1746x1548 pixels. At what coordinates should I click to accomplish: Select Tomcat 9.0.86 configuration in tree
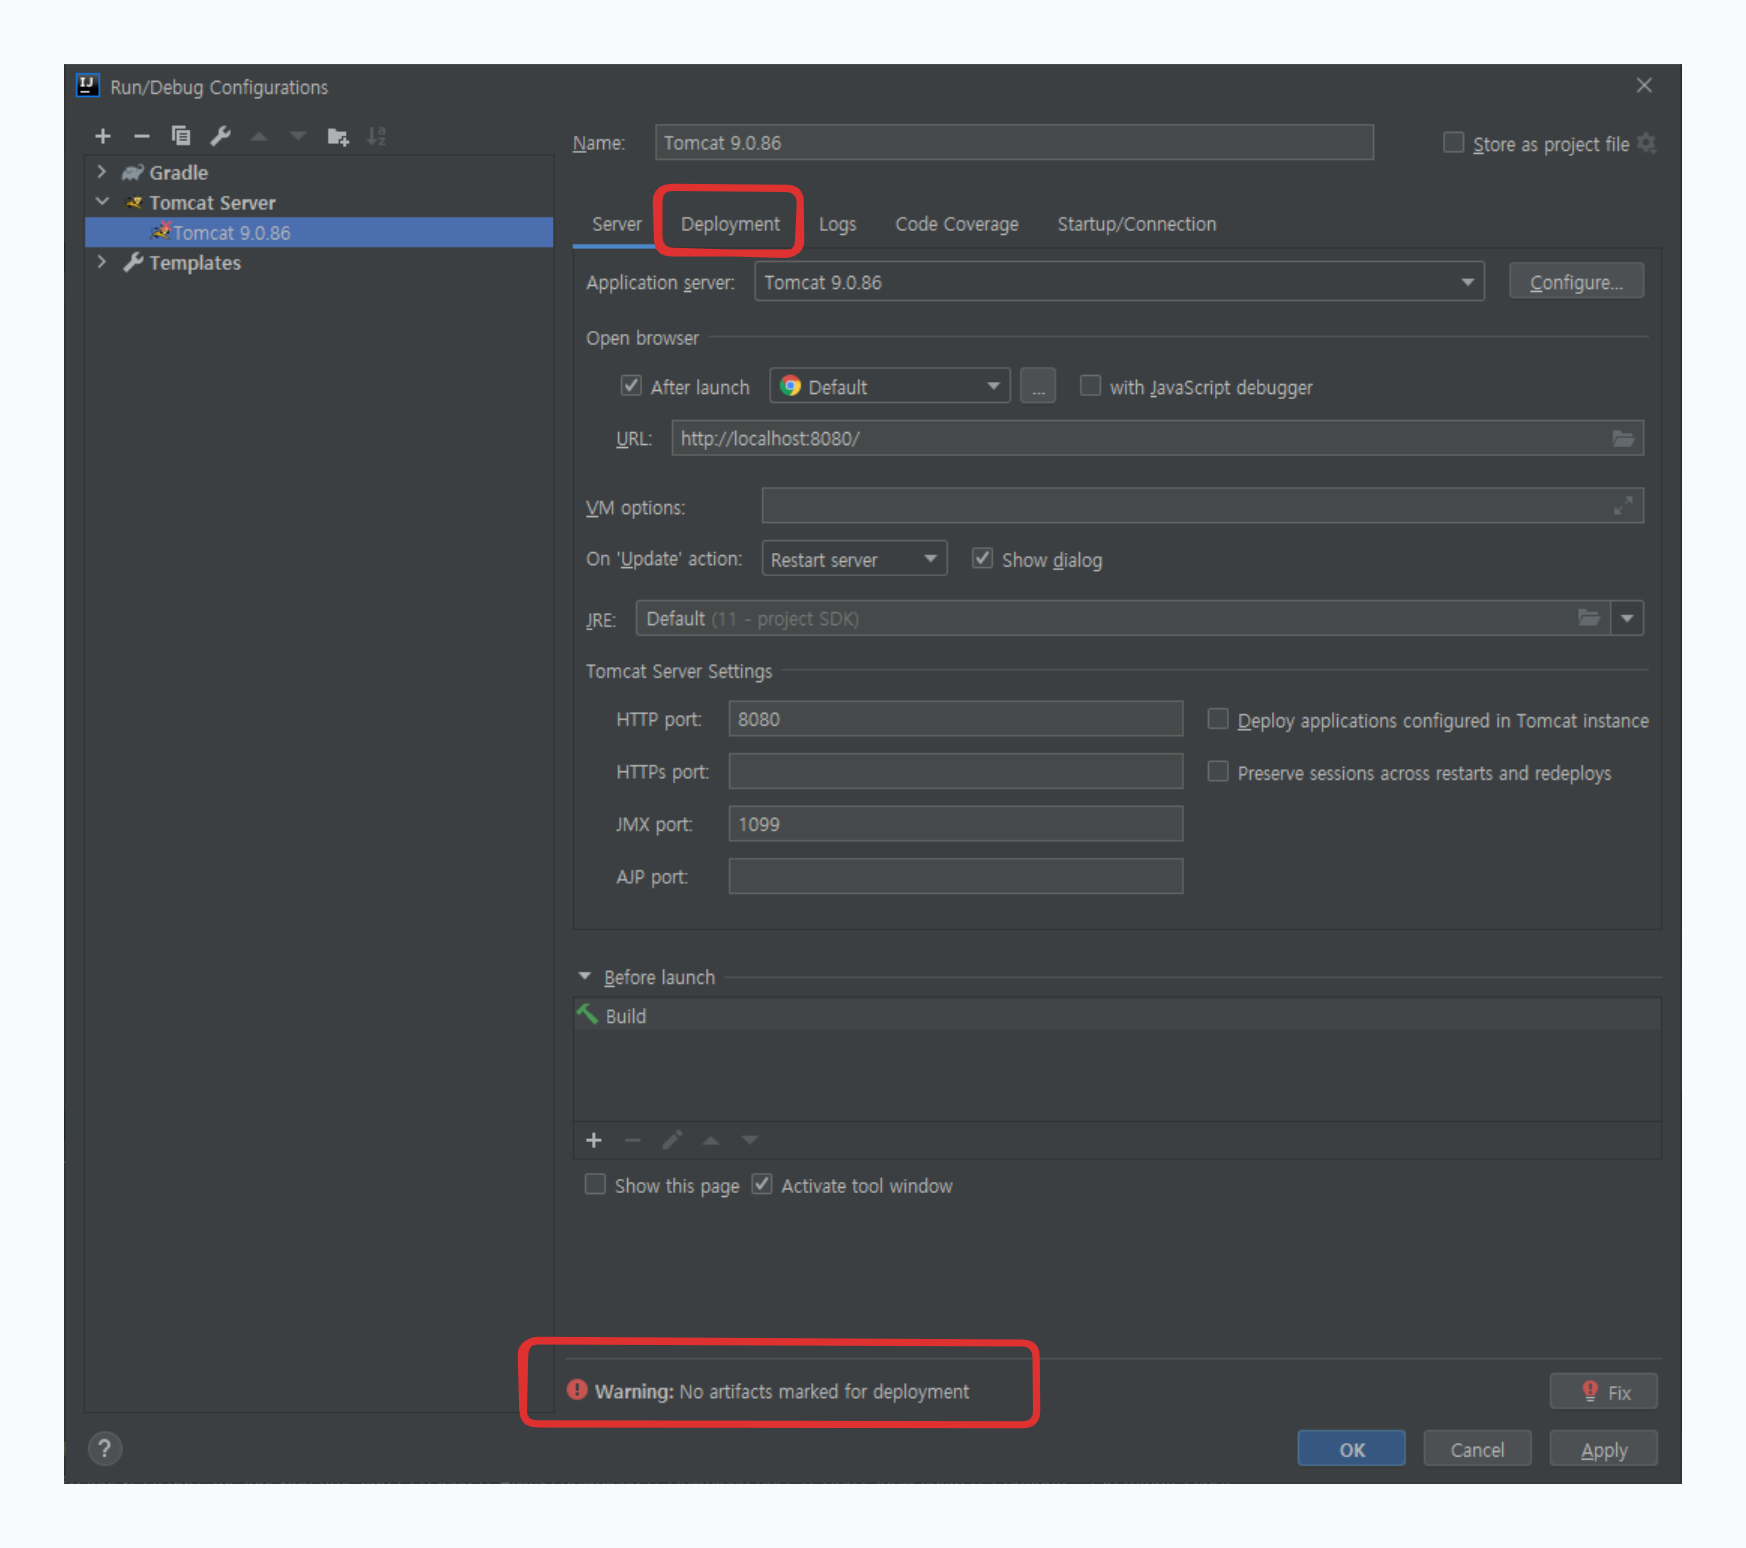coord(319,233)
